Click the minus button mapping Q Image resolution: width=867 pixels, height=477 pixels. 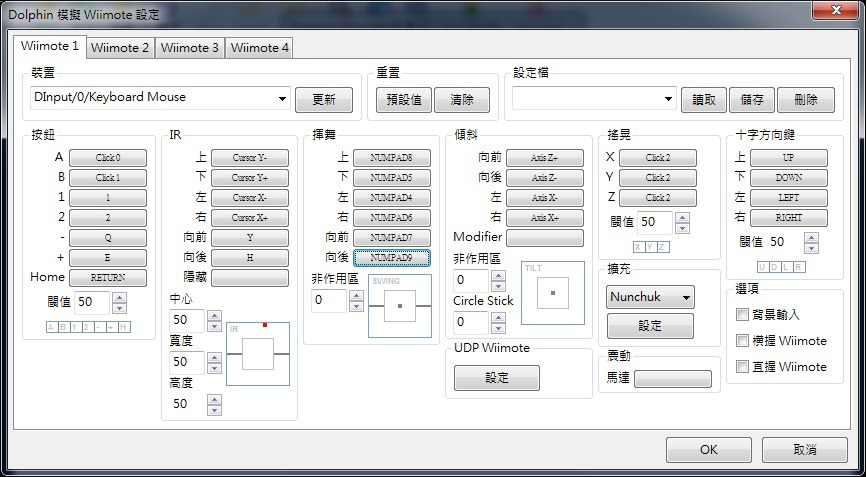[108, 238]
